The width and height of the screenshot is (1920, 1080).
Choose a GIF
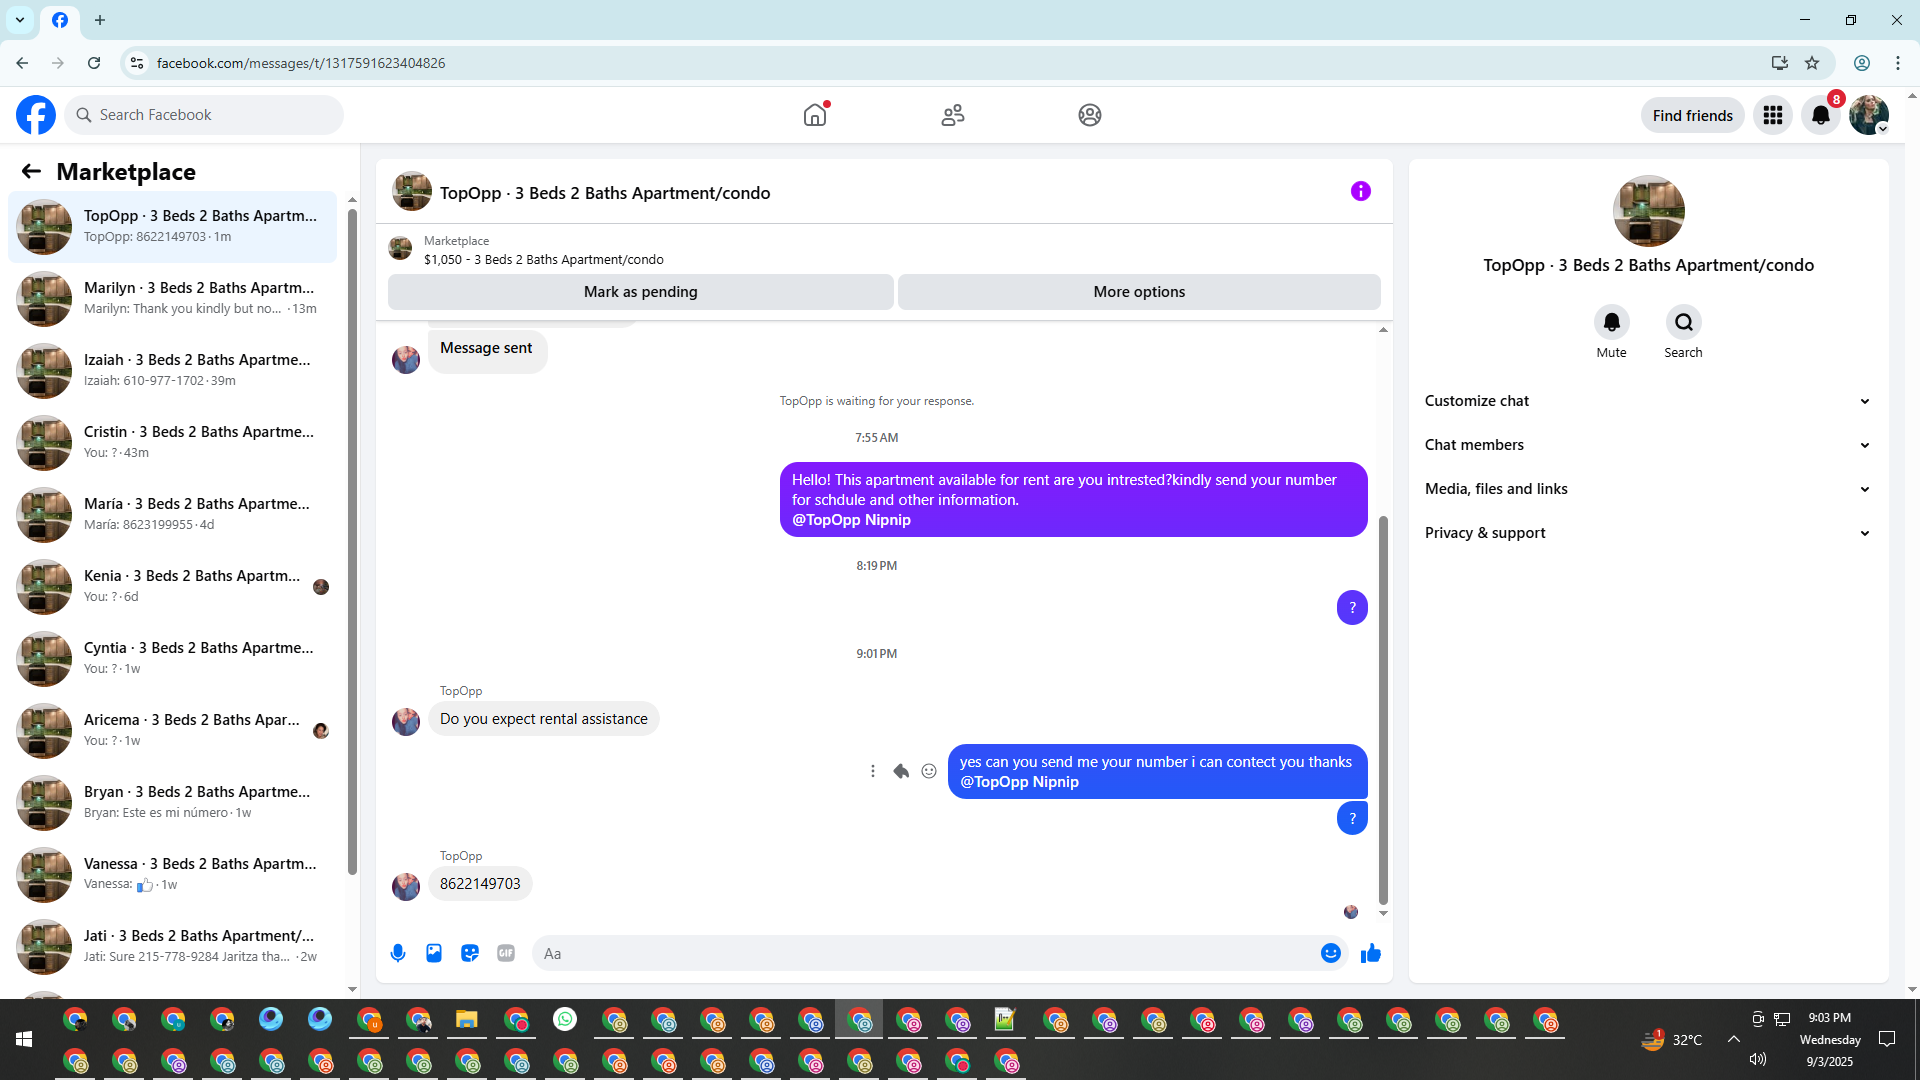(x=506, y=953)
